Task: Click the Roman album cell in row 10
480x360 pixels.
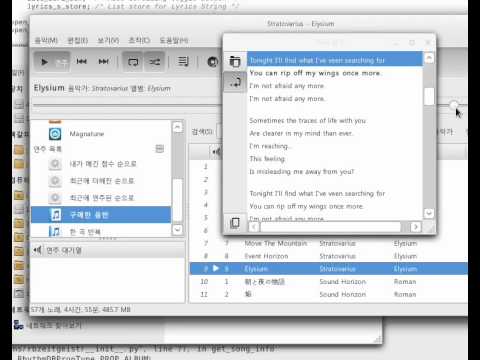Action: pyautogui.click(x=405, y=282)
